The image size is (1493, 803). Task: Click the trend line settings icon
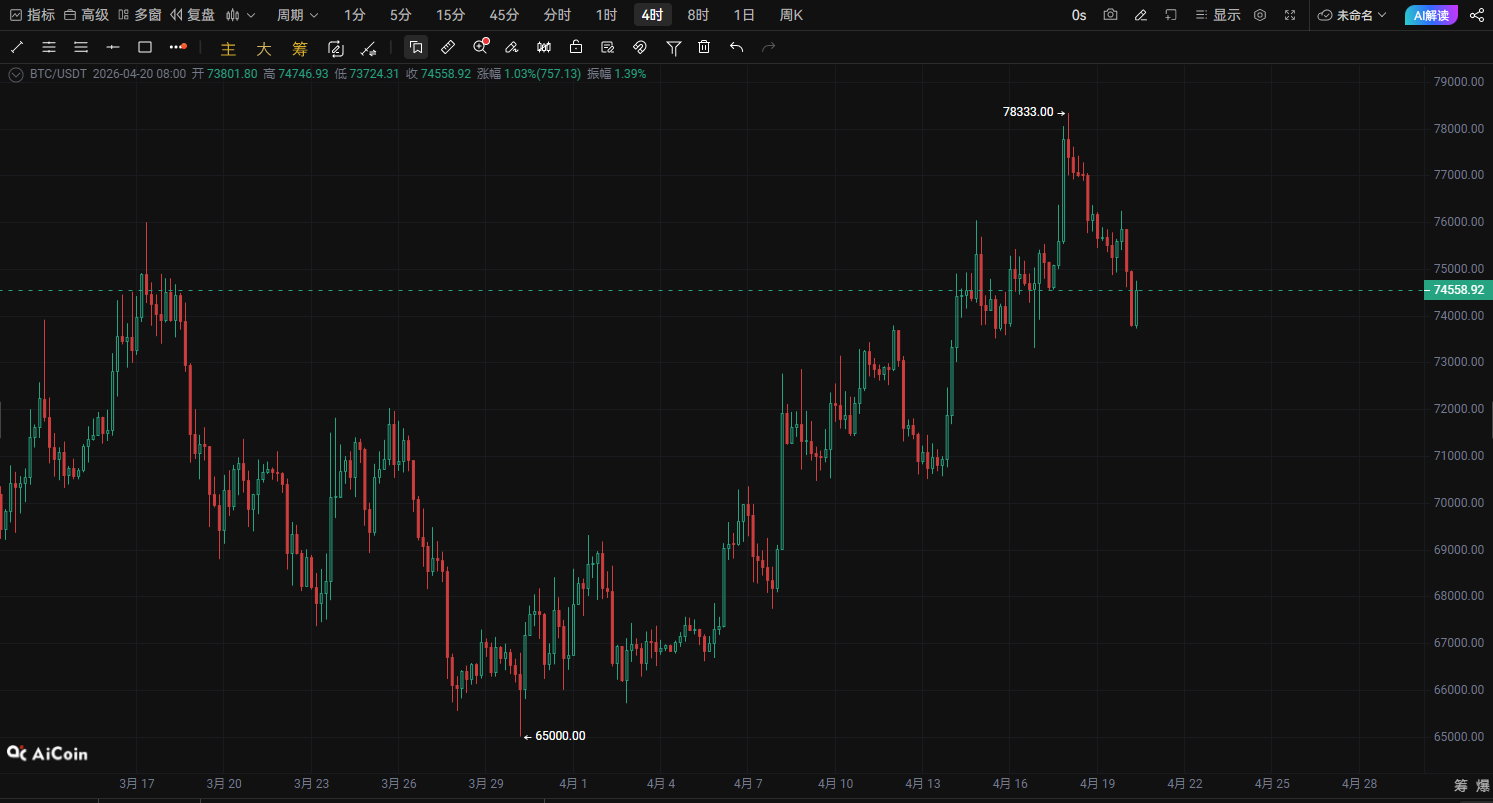(368, 48)
